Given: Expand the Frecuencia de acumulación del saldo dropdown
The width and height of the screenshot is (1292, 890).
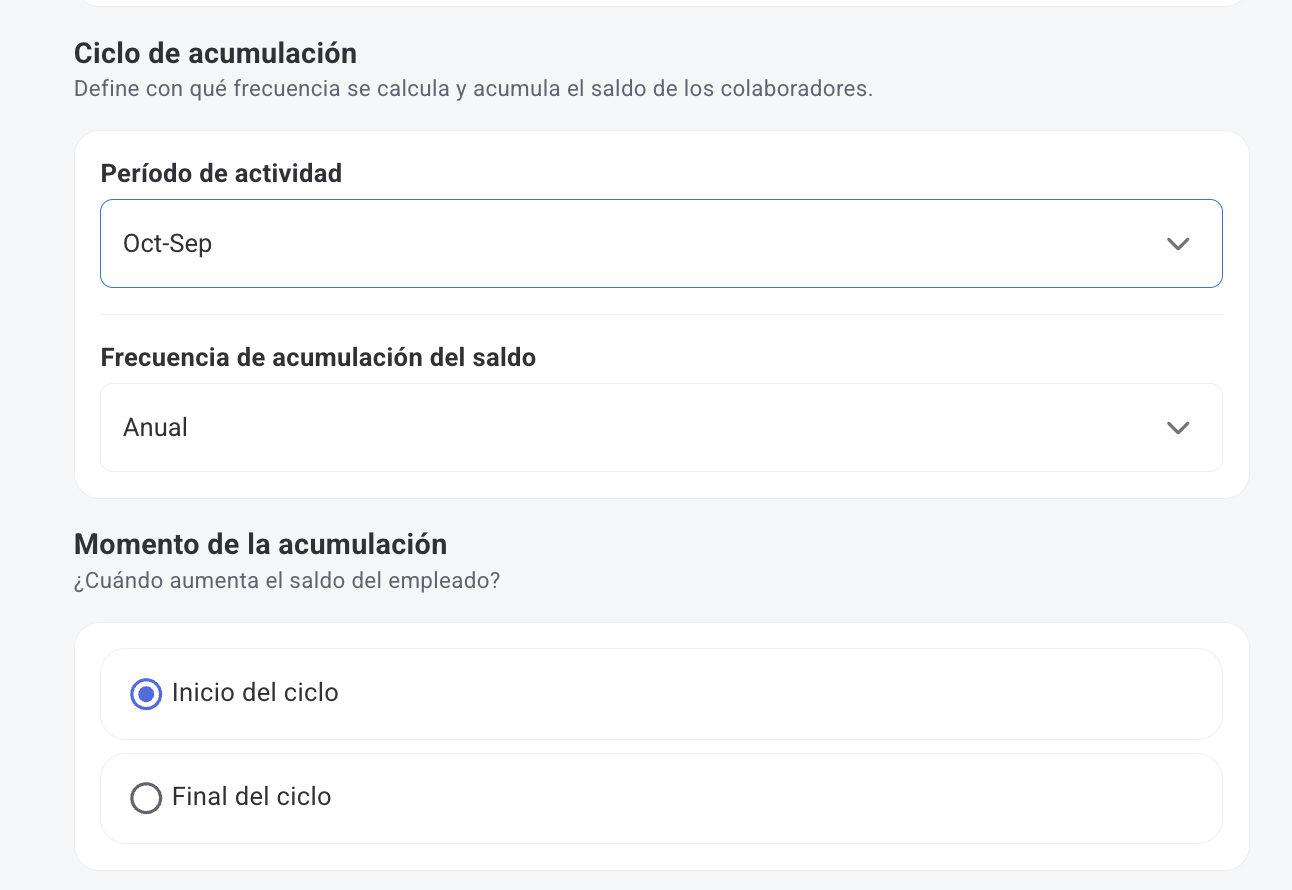Looking at the screenshot, I should (660, 427).
